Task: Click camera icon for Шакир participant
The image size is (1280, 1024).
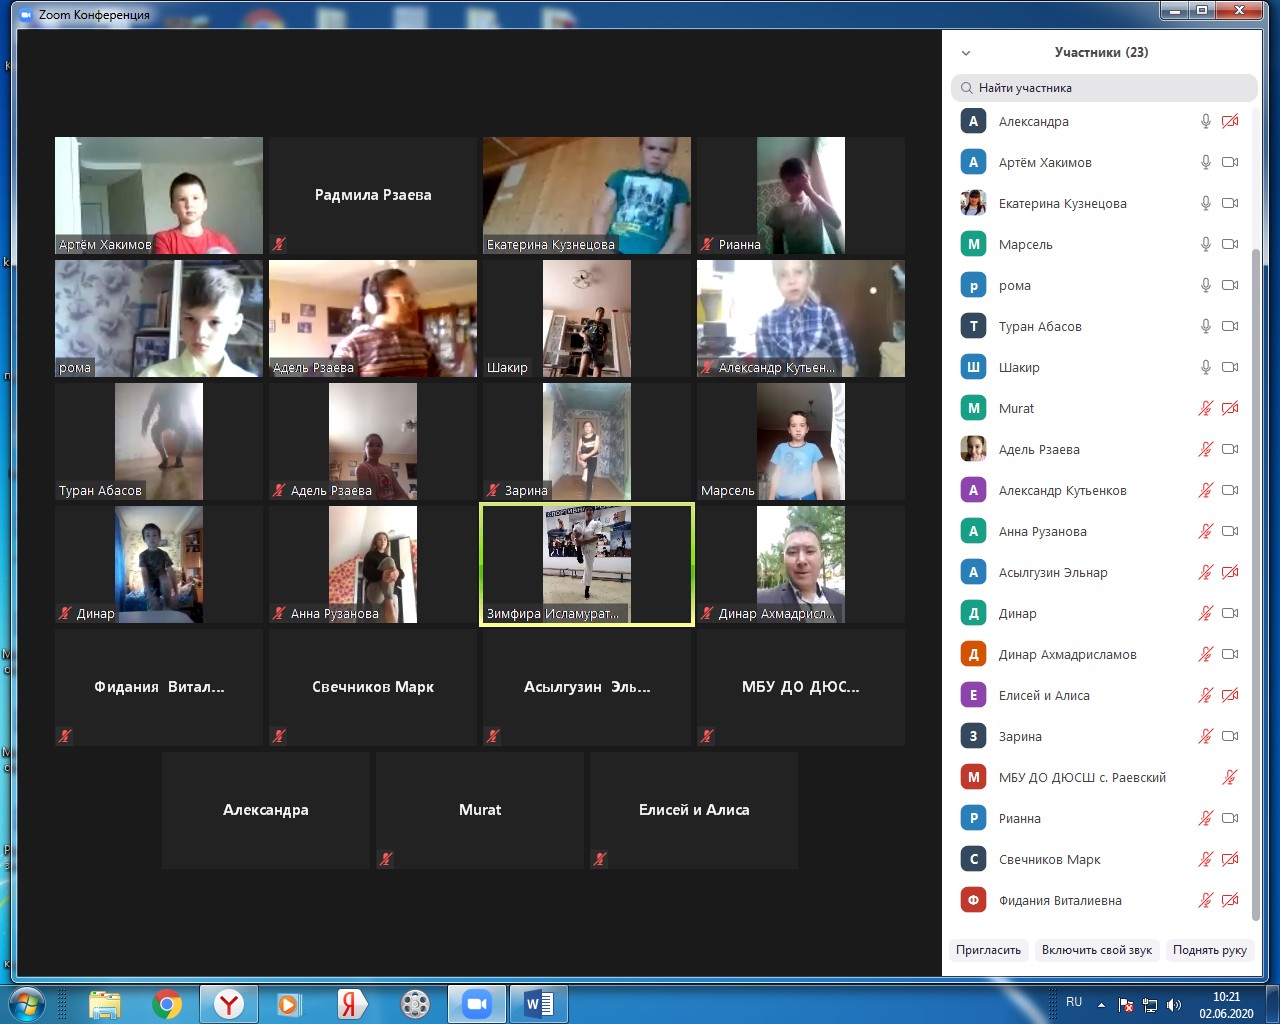Action: pyautogui.click(x=1230, y=367)
